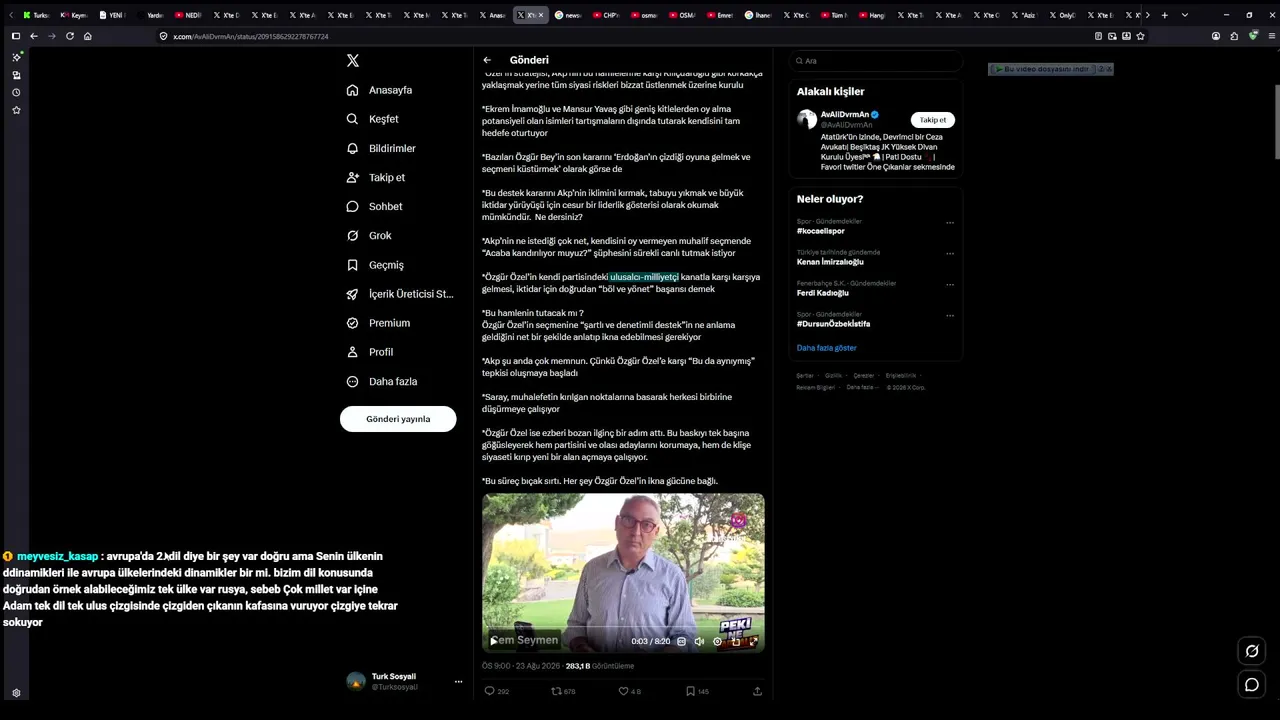
Task: Open the Keşfet search page
Action: pos(372,119)
